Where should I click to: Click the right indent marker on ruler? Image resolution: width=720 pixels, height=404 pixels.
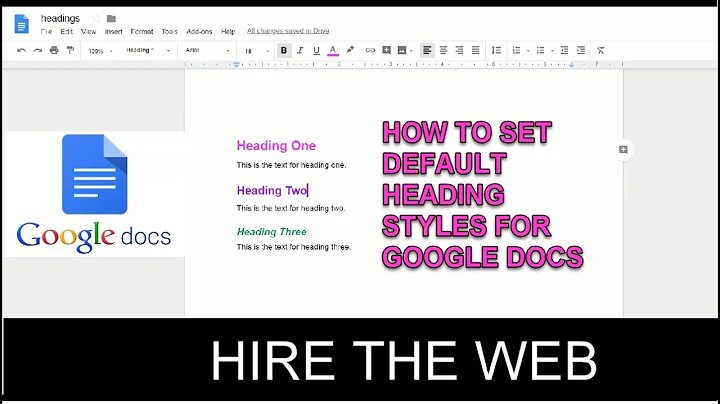tap(571, 65)
